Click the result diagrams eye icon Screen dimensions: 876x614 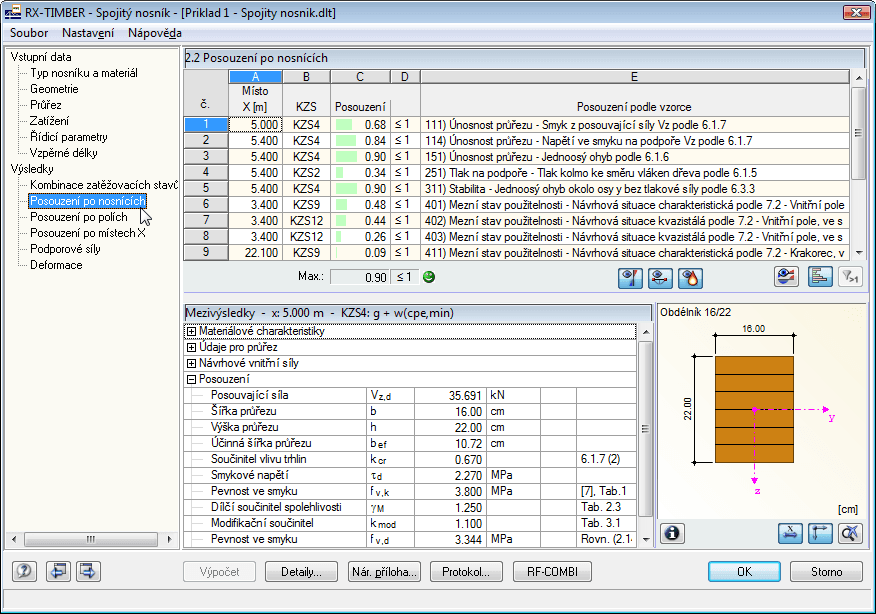786,277
